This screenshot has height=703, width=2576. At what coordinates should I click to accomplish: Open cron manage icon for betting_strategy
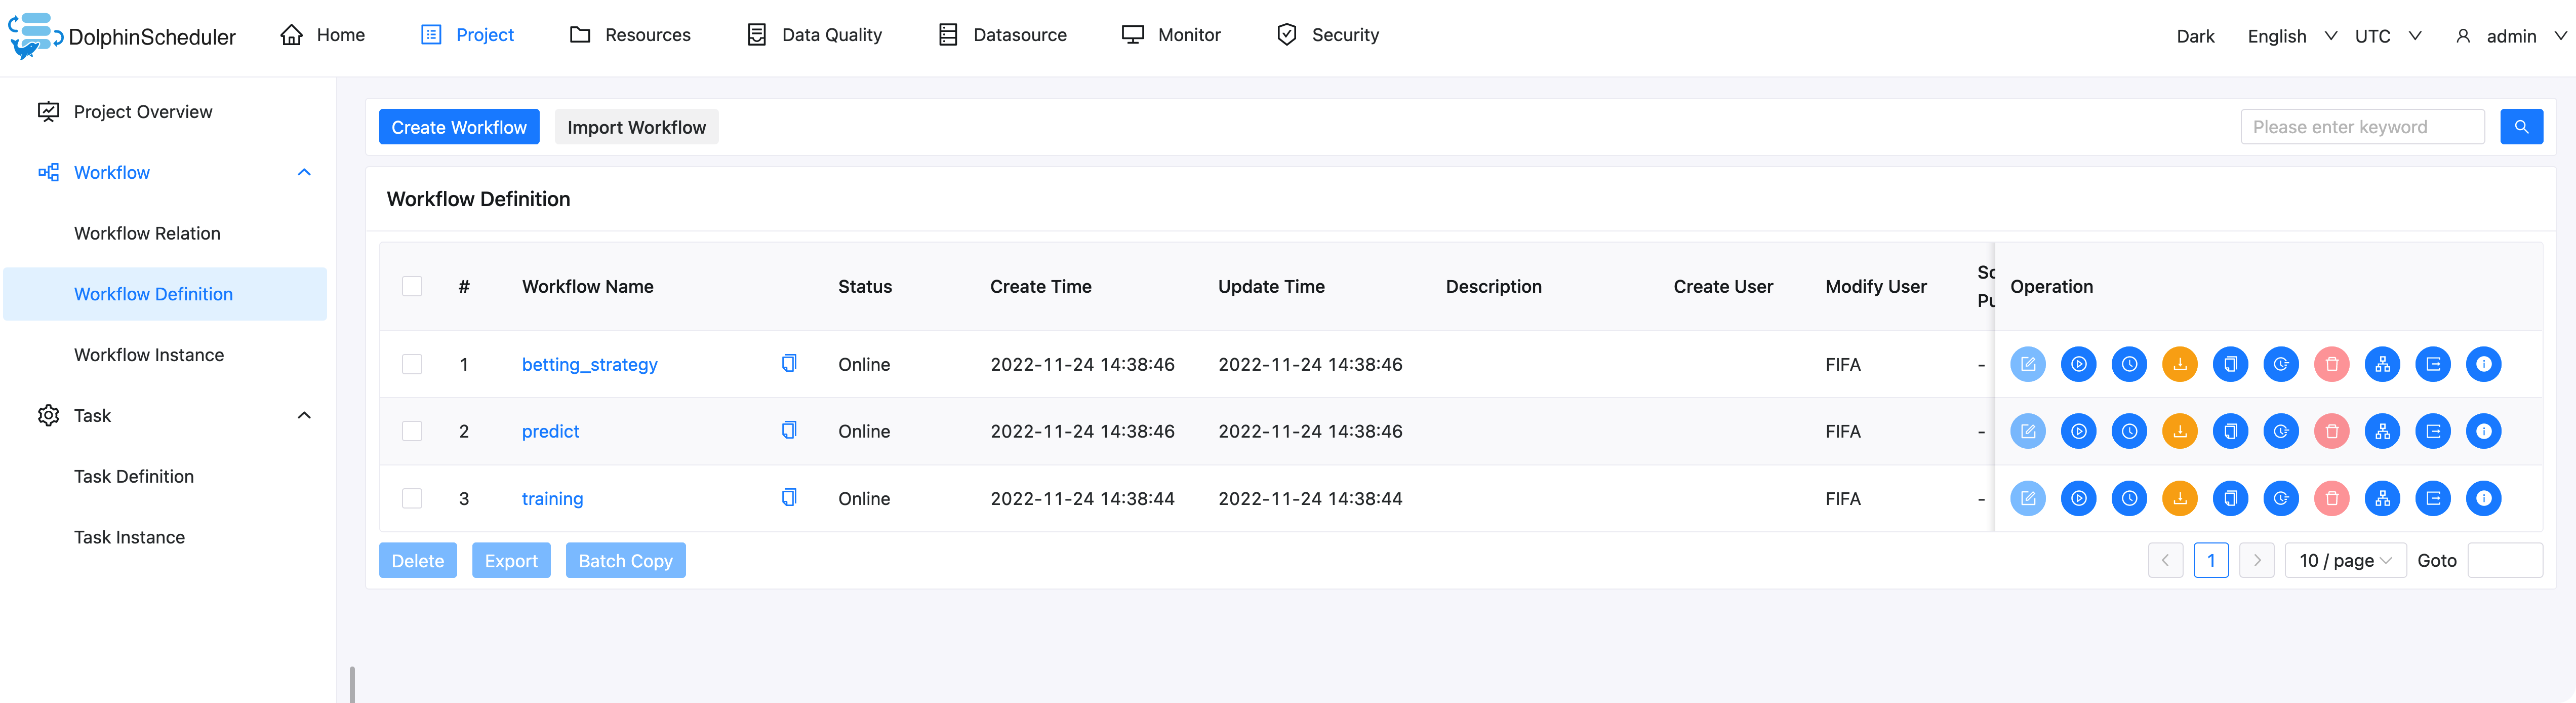click(2281, 364)
